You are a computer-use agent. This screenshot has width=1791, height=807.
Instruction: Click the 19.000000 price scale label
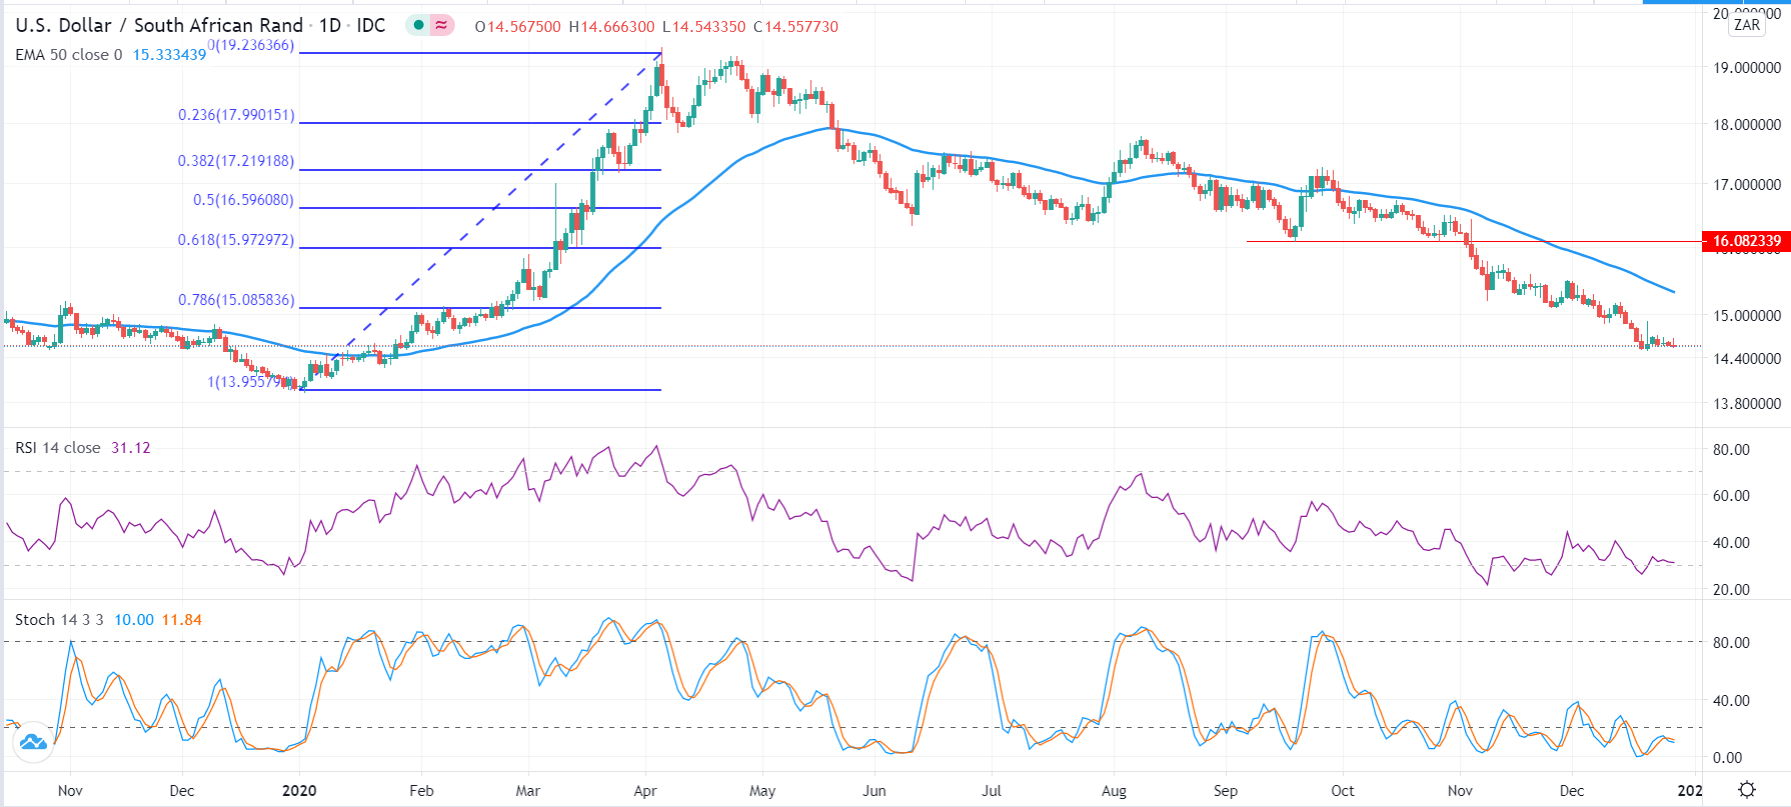tap(1747, 68)
